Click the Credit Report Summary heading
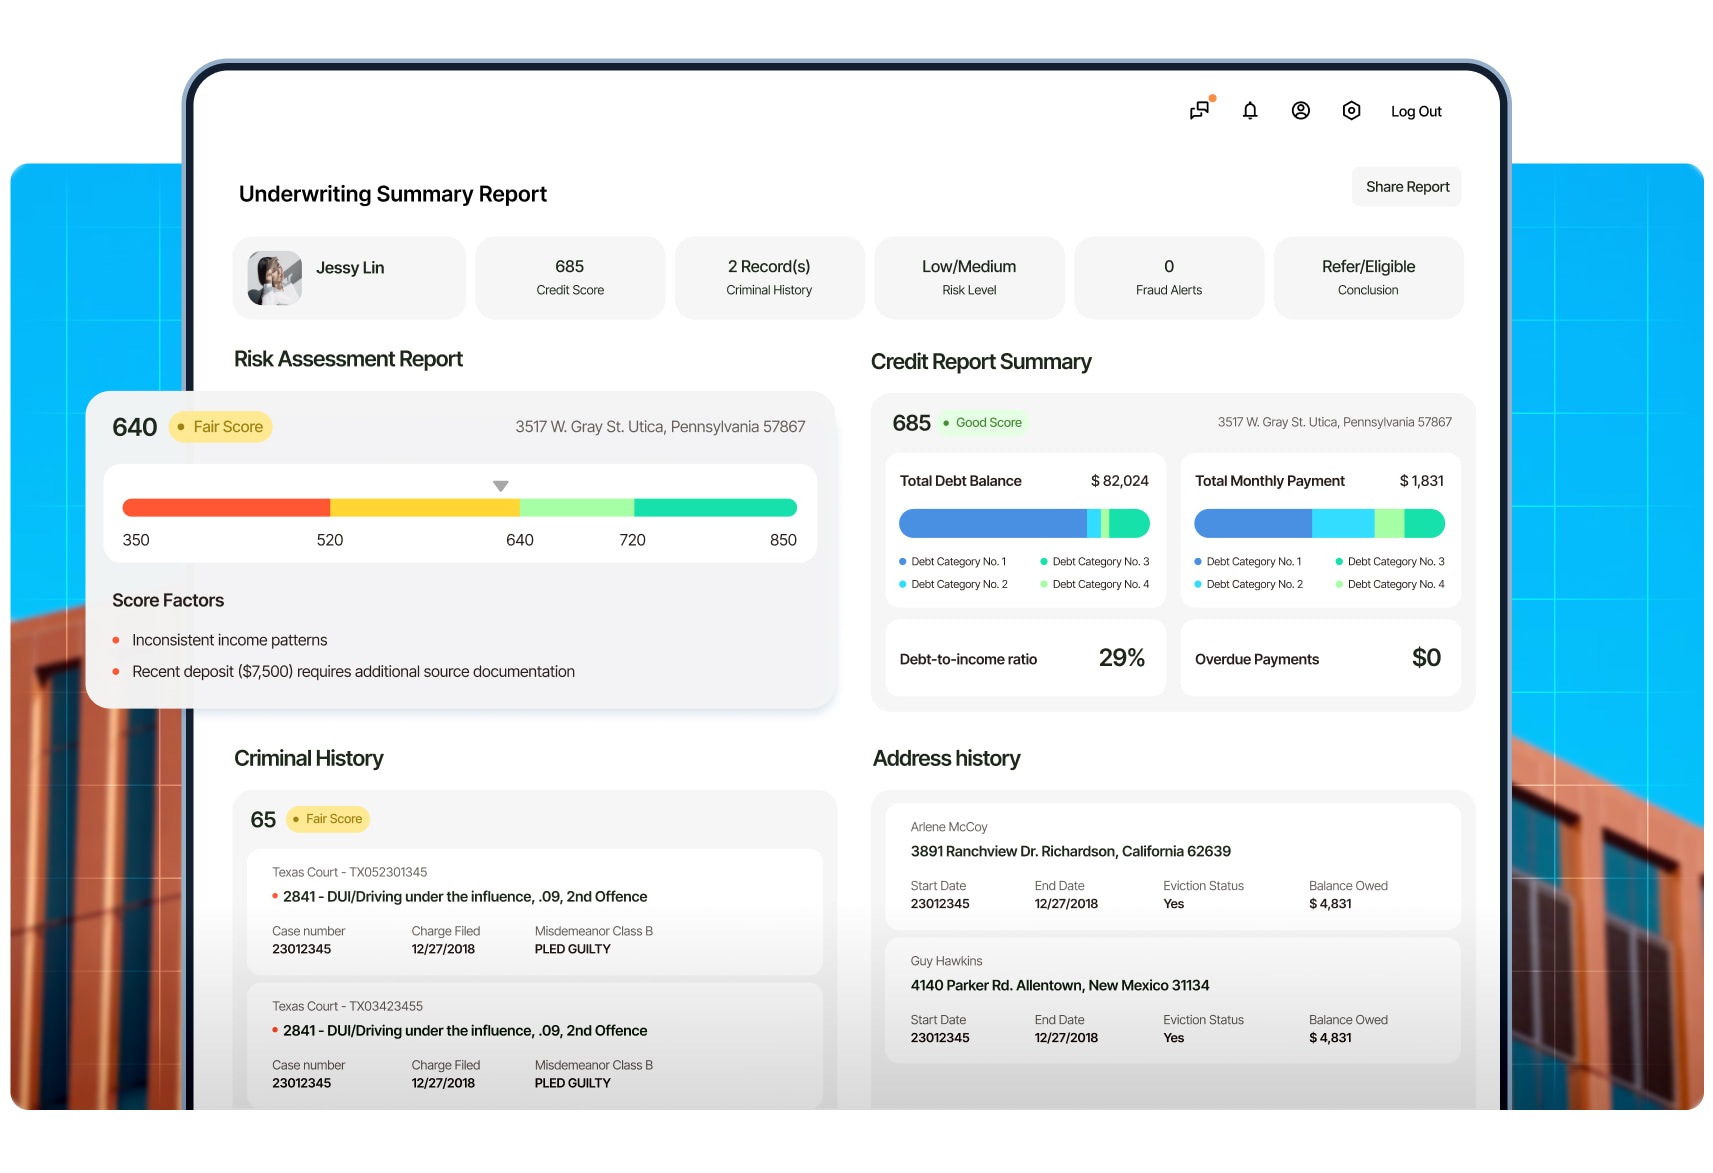1713x1173 pixels. pyautogui.click(x=981, y=362)
